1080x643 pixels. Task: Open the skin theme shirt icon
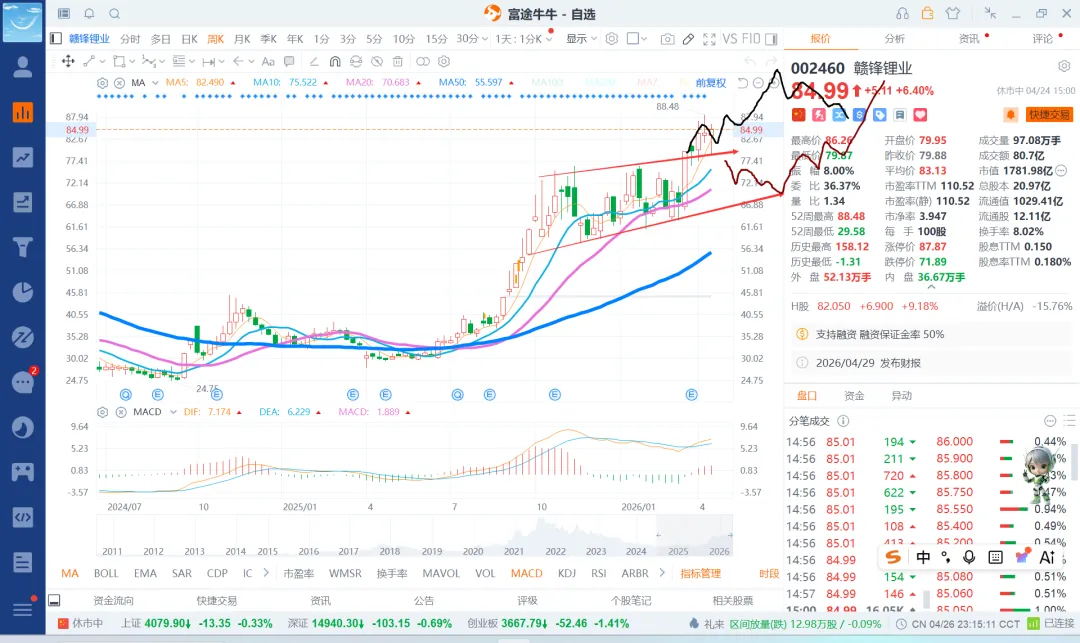click(953, 14)
